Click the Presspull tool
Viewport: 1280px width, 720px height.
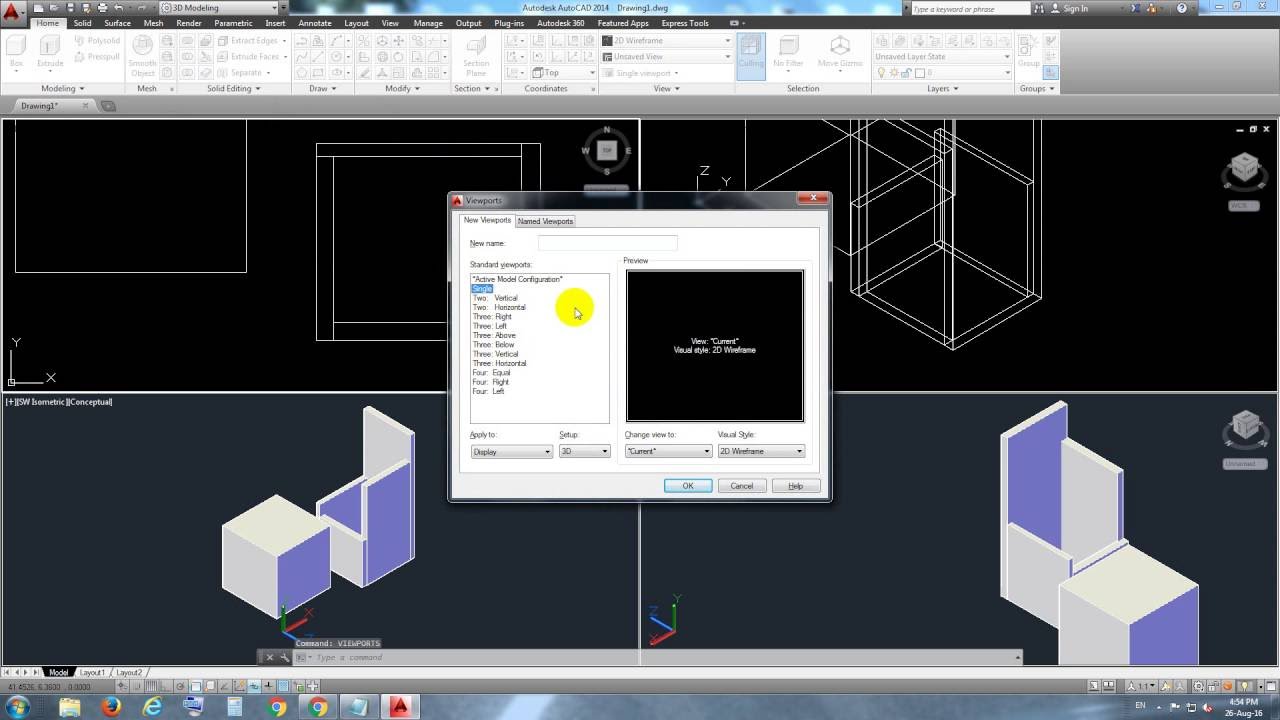coord(96,57)
